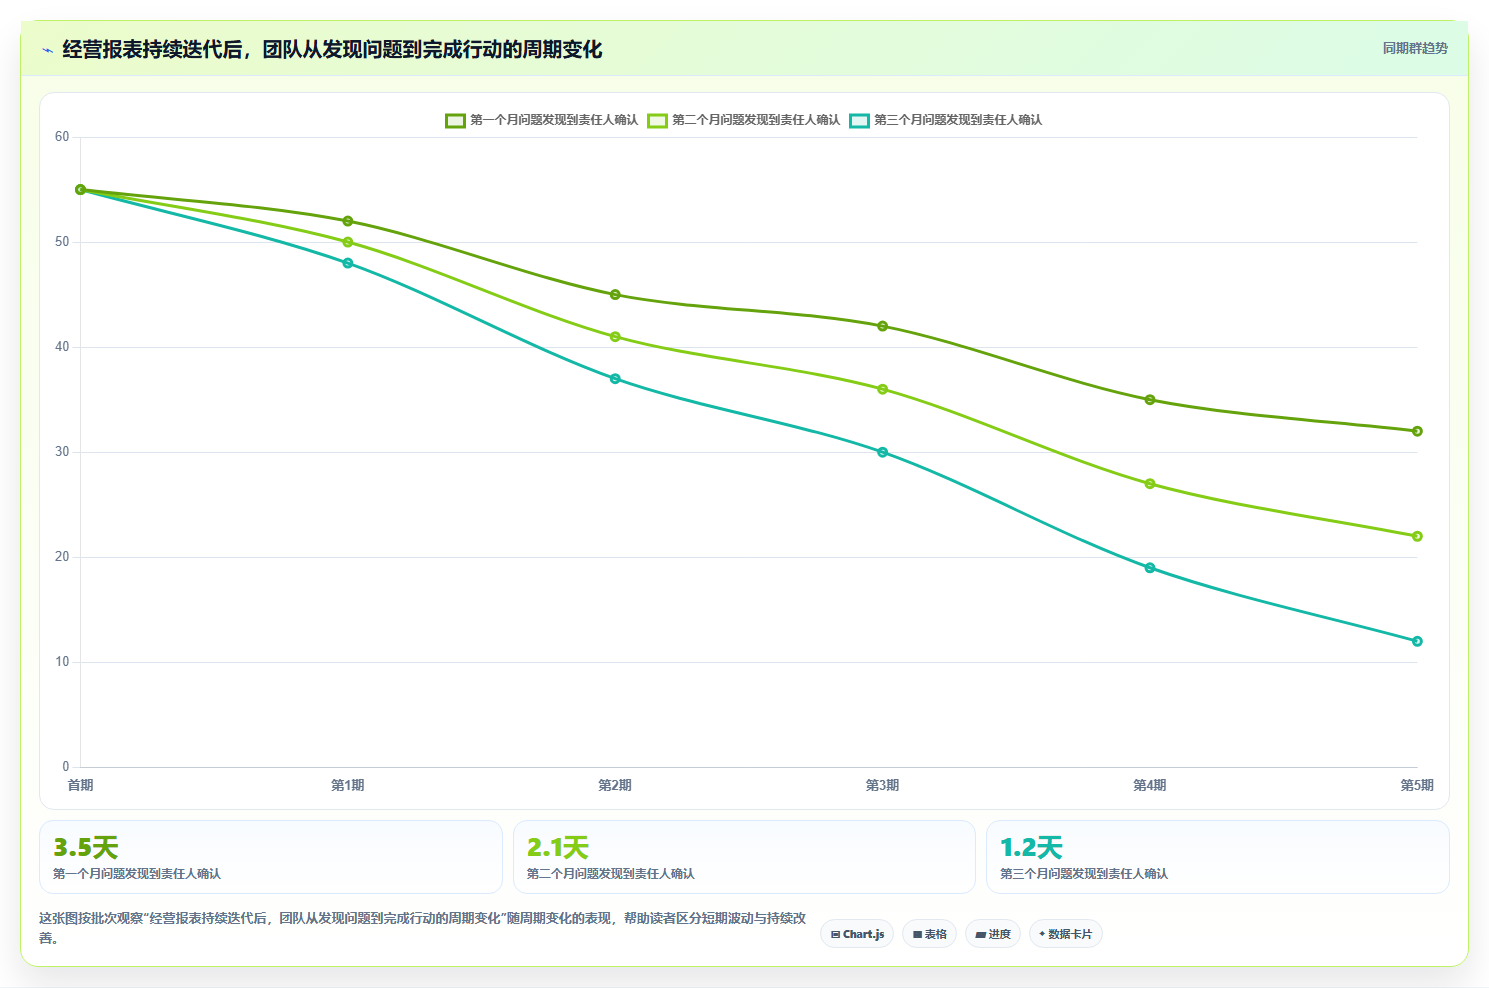Image resolution: width=1489 pixels, height=988 pixels.
Task: Click y-axis value 30
Action: [x=62, y=452]
